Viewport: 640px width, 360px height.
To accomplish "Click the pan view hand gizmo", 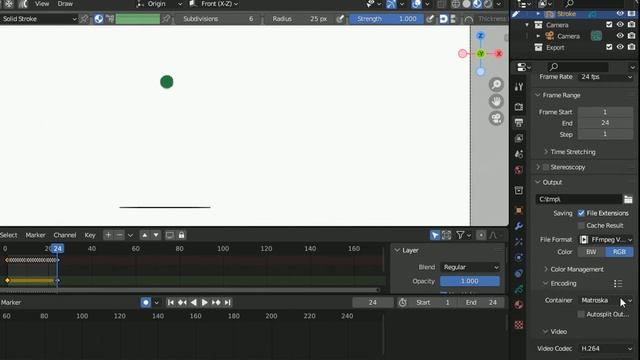I will click(496, 101).
